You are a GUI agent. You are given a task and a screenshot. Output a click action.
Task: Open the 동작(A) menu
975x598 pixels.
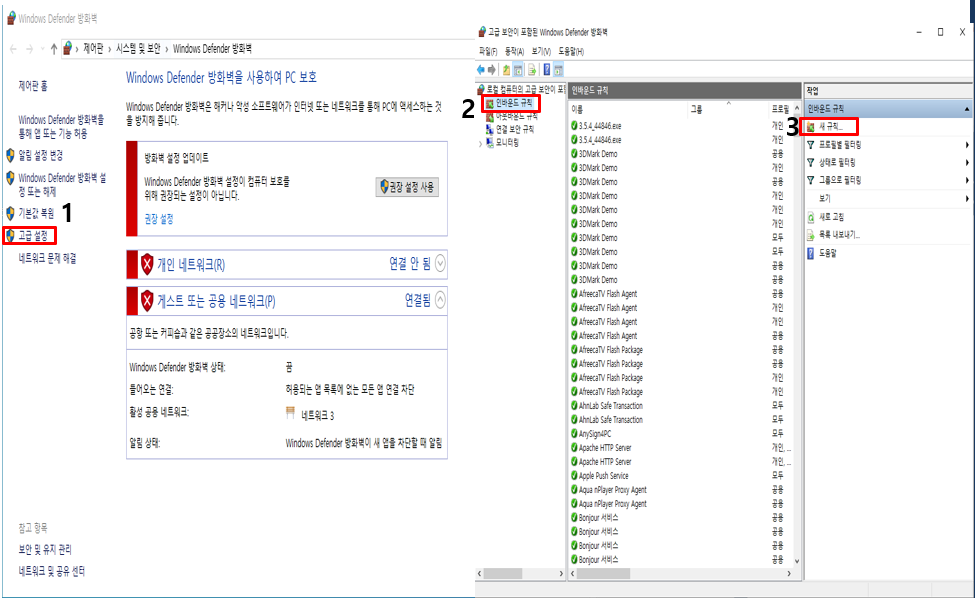click(514, 52)
